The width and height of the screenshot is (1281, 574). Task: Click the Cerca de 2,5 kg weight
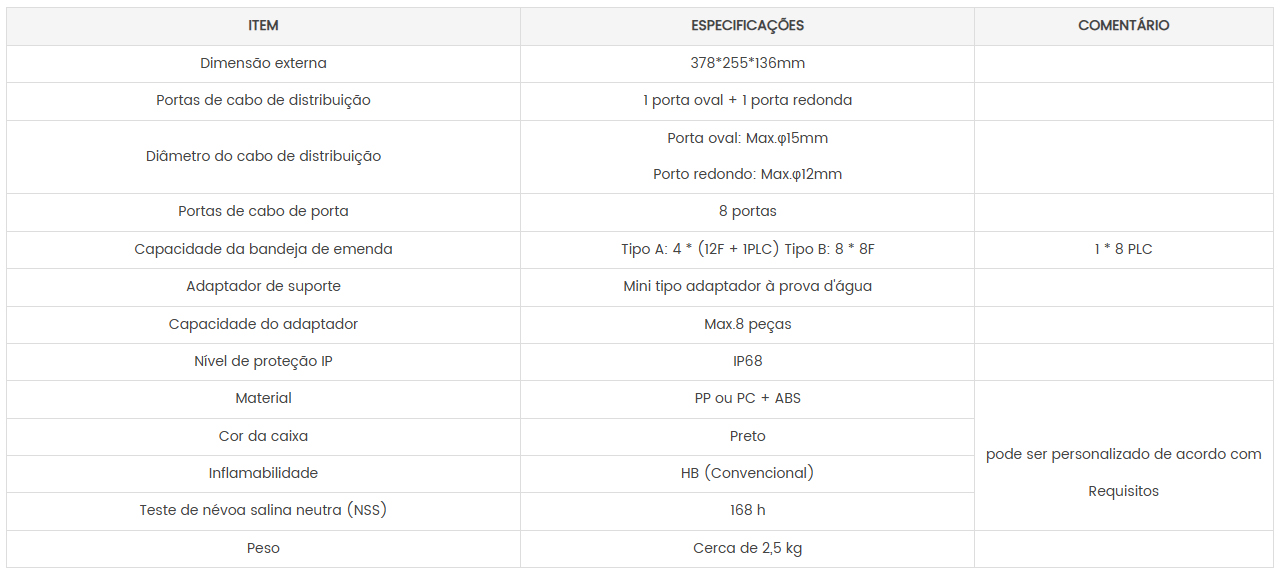pos(747,548)
